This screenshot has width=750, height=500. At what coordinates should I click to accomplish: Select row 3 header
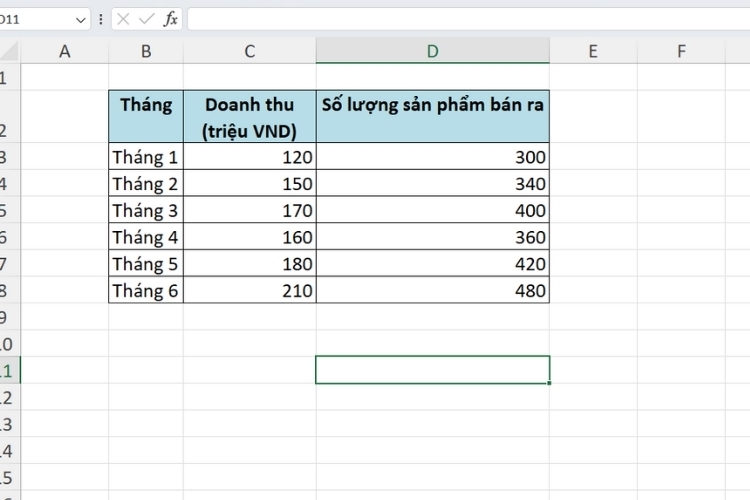[x=10, y=156]
